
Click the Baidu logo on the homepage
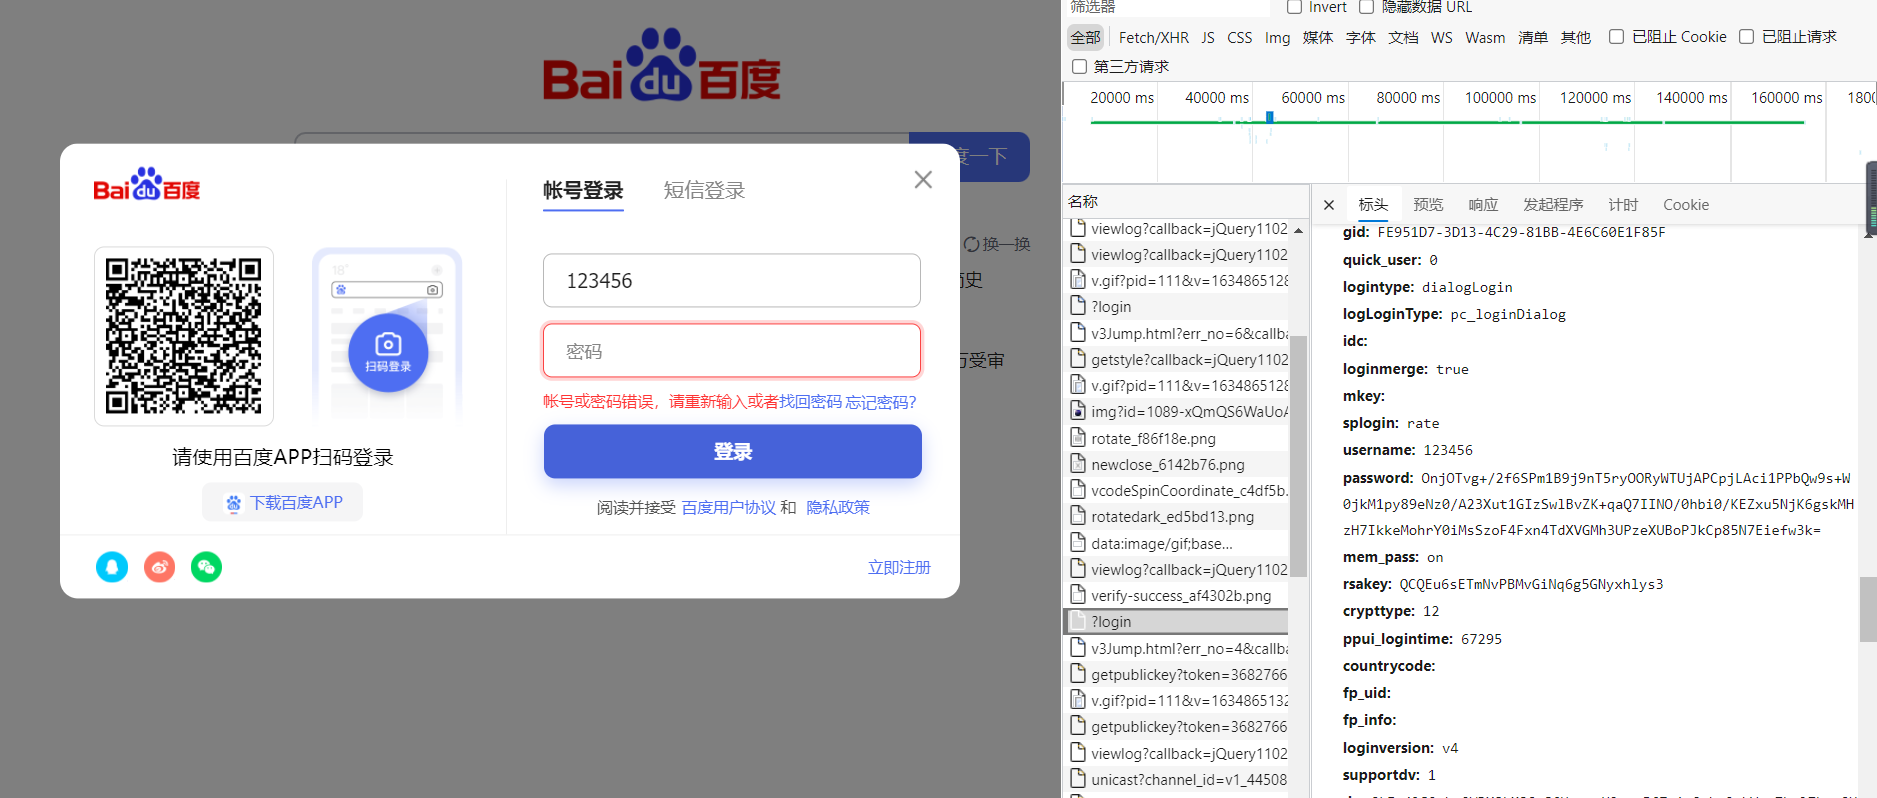661,66
